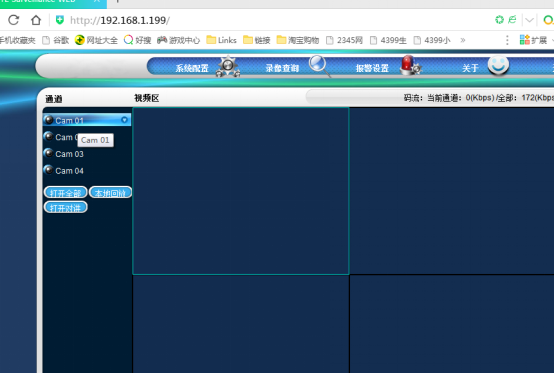
Task: Select Cam 04 channel
Action: [69, 171]
